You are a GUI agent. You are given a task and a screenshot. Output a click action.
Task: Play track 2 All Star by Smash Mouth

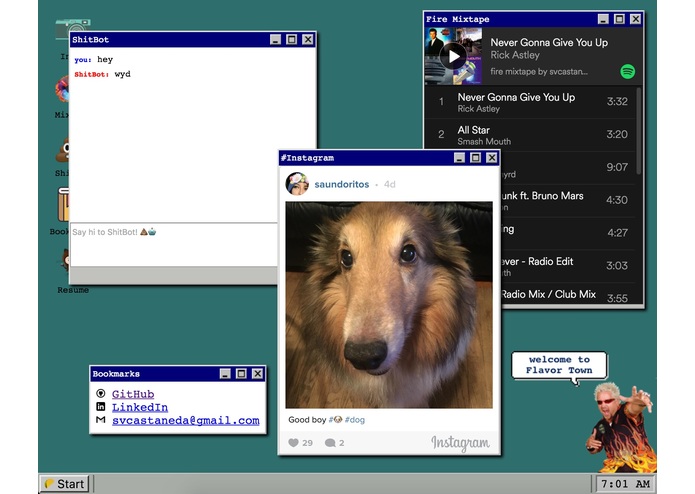[530, 135]
